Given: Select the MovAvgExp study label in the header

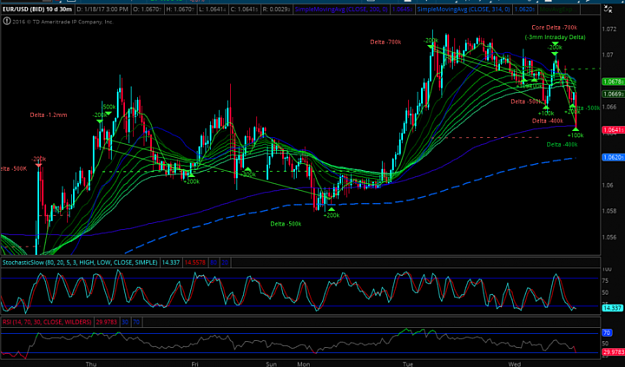Looking at the screenshot, I should tap(556, 9).
